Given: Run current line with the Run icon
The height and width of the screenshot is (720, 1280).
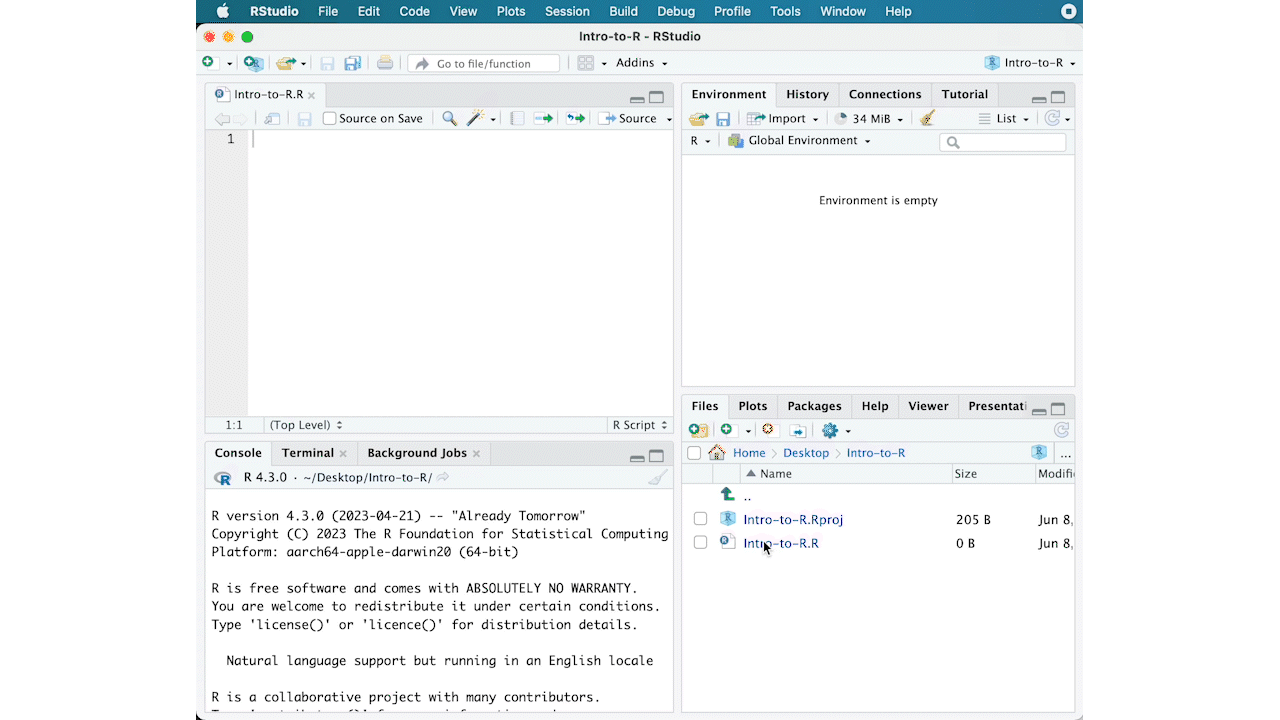Looking at the screenshot, I should point(543,118).
